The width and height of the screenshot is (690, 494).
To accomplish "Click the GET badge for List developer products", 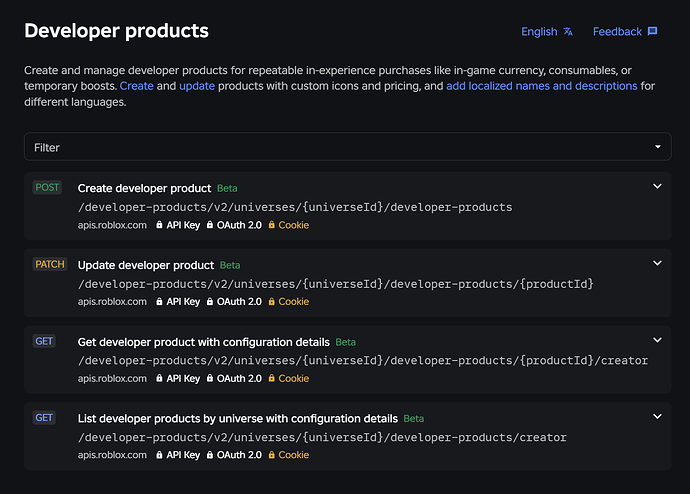I will (x=44, y=417).
